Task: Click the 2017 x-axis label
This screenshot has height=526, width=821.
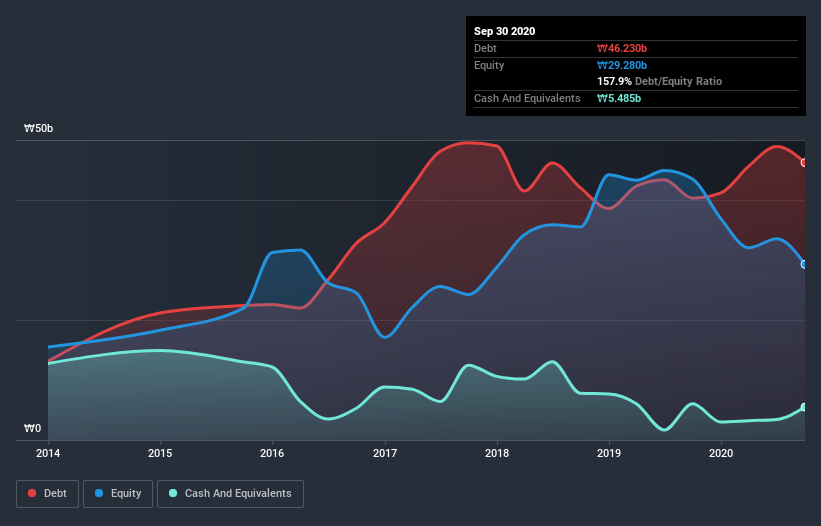Action: 385,453
